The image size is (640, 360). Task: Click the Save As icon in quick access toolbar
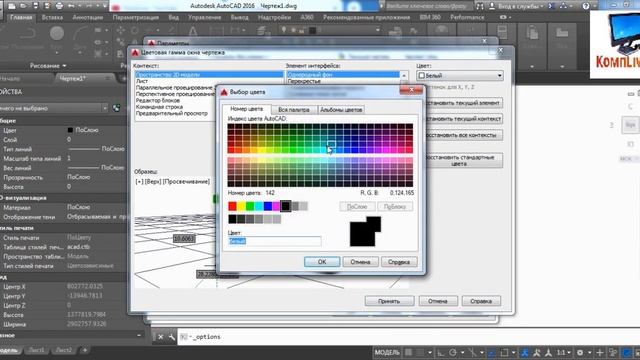click(x=47, y=6)
